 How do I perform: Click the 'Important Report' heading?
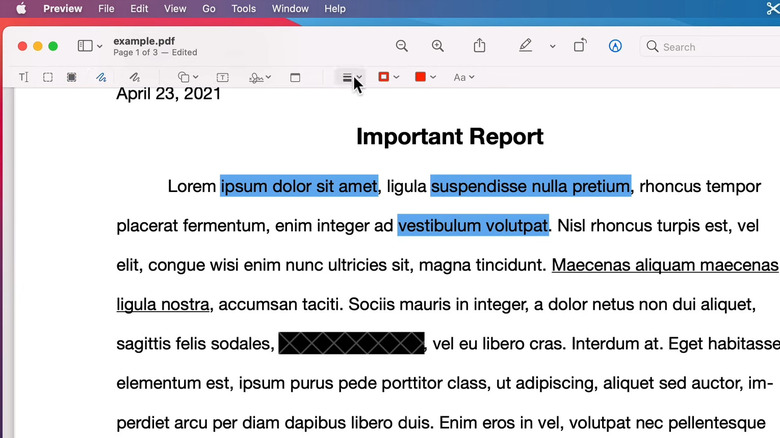450,136
